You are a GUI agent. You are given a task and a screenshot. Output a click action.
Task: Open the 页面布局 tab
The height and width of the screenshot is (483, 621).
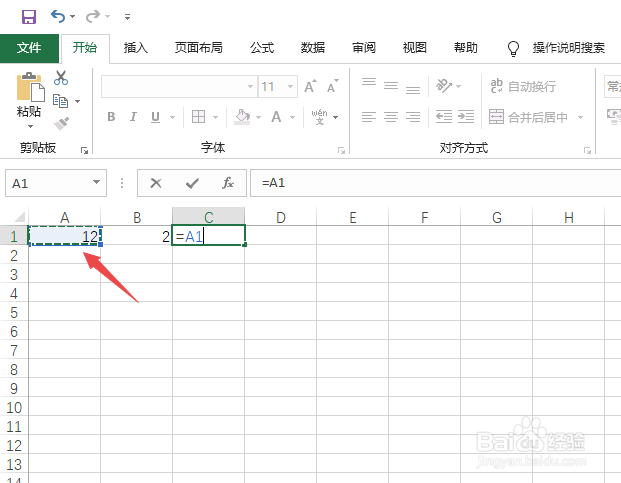pos(199,48)
